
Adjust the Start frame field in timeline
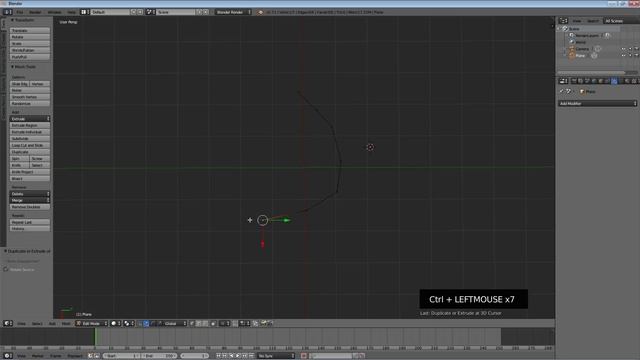click(120, 356)
